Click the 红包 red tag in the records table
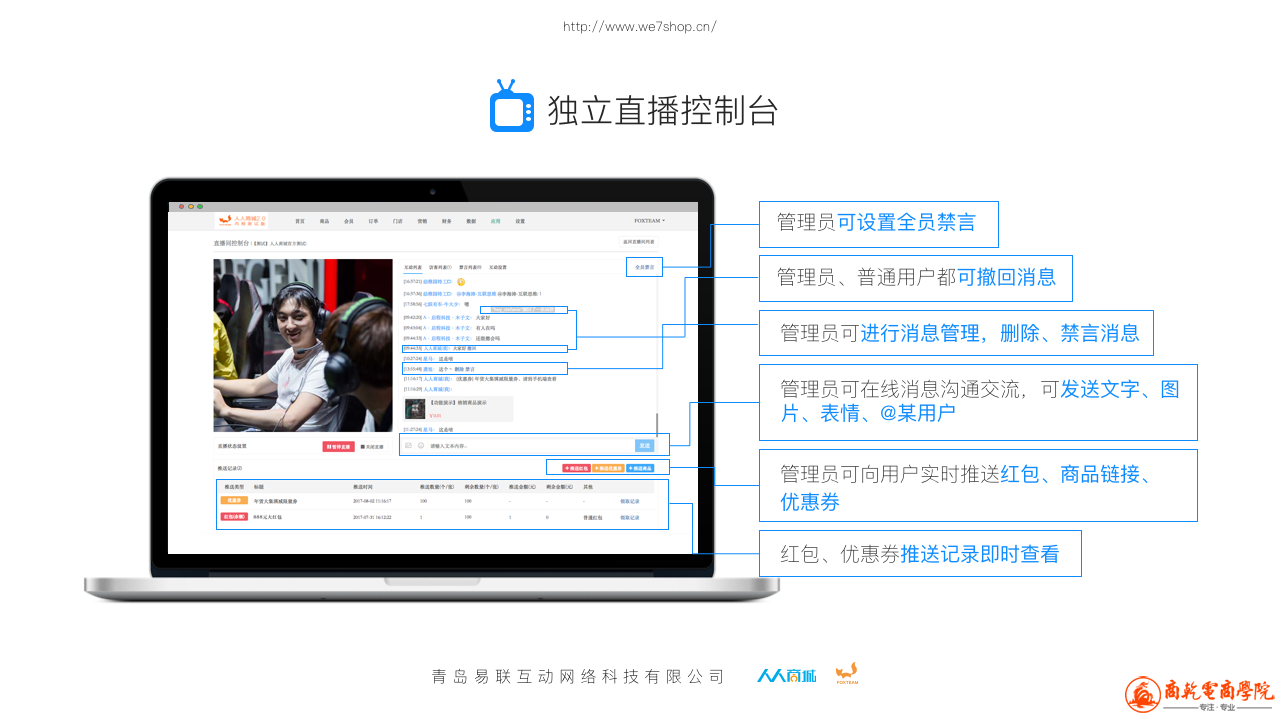 tap(234, 517)
